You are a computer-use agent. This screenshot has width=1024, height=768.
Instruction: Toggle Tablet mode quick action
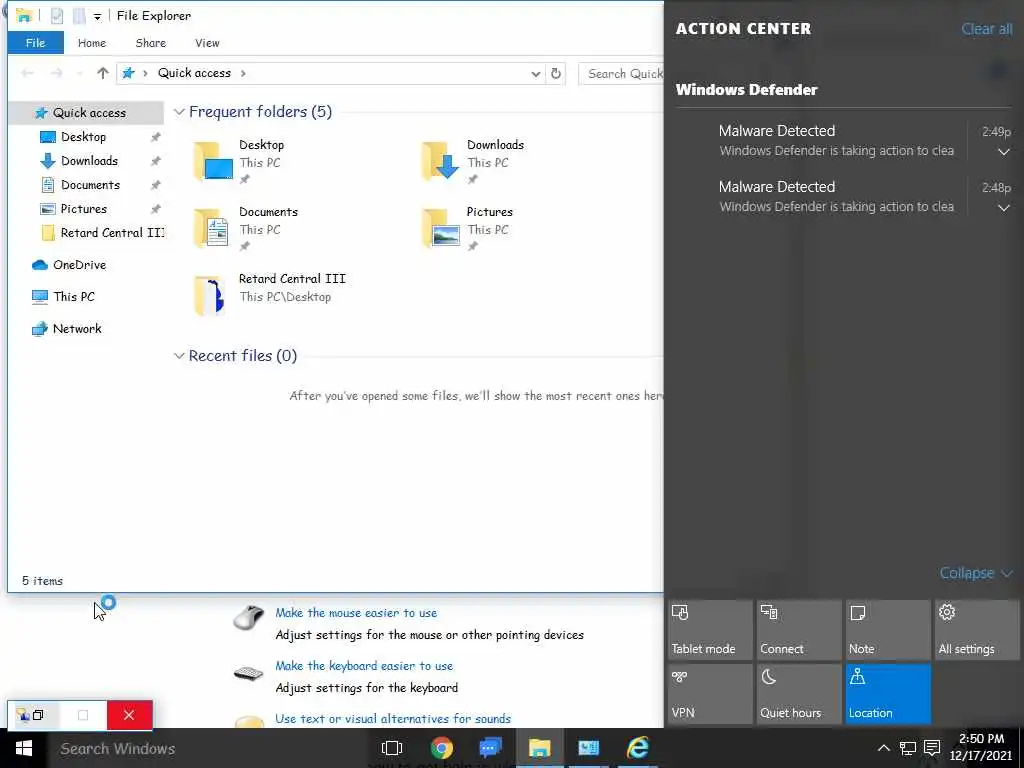click(x=710, y=630)
